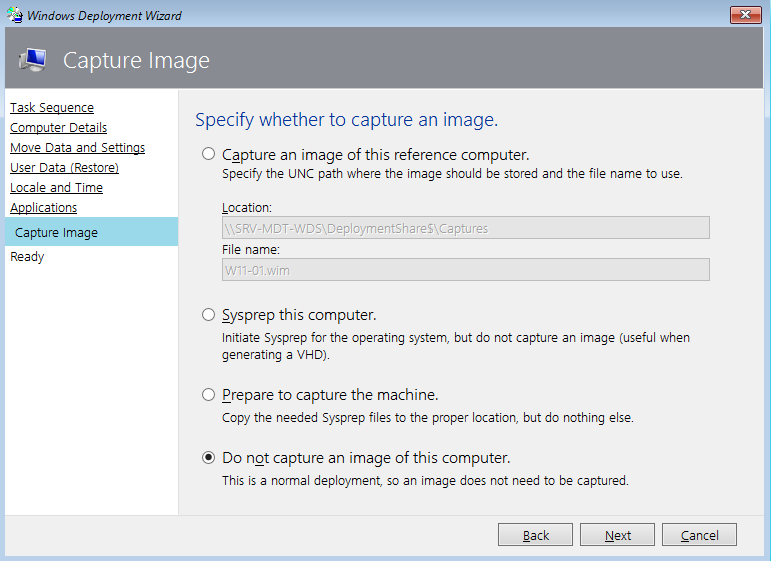Click the 'Specify whether to capture an image' heading

[347, 119]
